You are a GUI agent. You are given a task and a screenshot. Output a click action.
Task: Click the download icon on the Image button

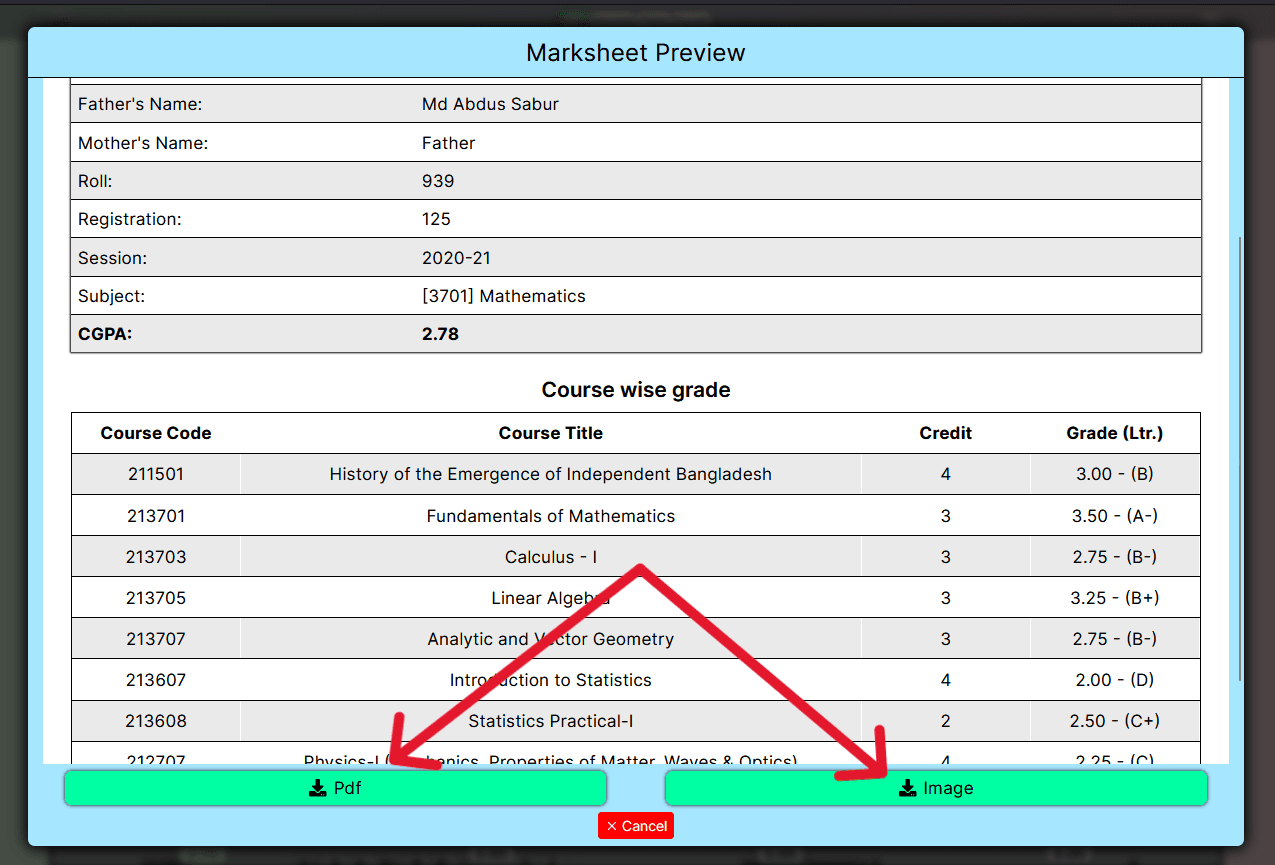[x=907, y=788]
